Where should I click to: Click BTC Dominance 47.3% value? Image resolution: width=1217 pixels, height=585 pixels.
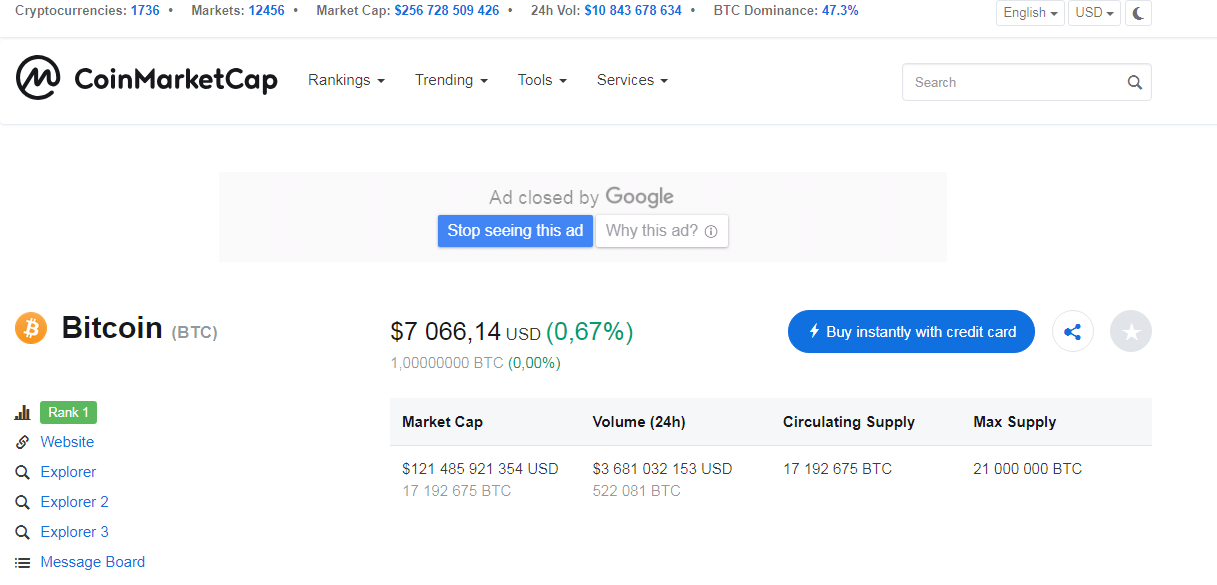(x=840, y=11)
